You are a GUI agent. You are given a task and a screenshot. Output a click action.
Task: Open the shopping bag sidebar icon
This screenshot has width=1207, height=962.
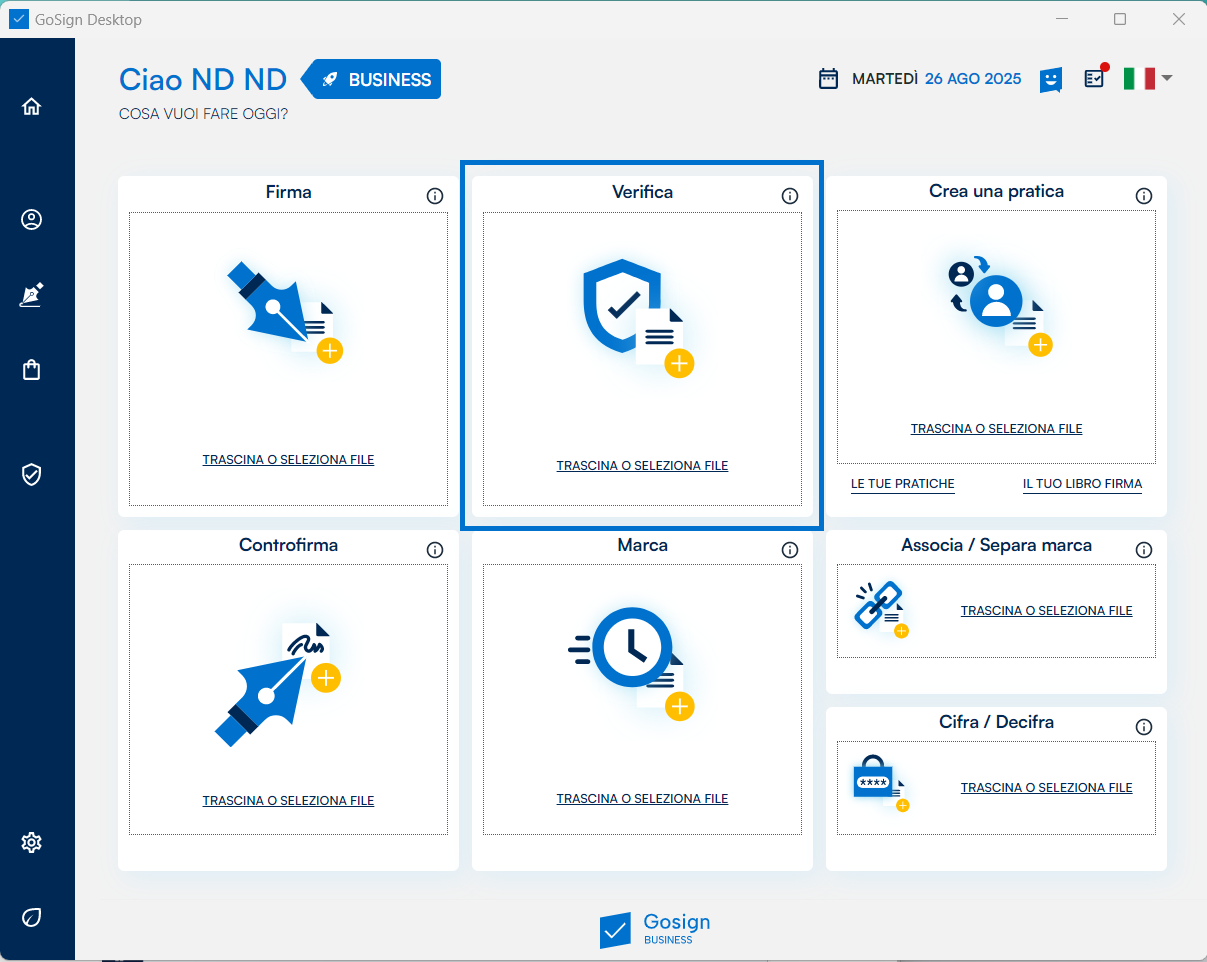pyautogui.click(x=32, y=370)
